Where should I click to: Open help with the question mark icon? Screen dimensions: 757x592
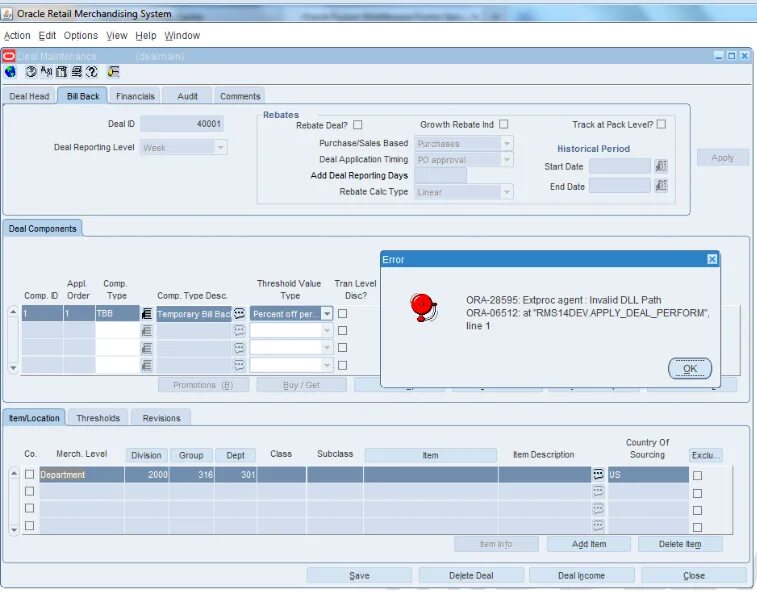pos(91,72)
